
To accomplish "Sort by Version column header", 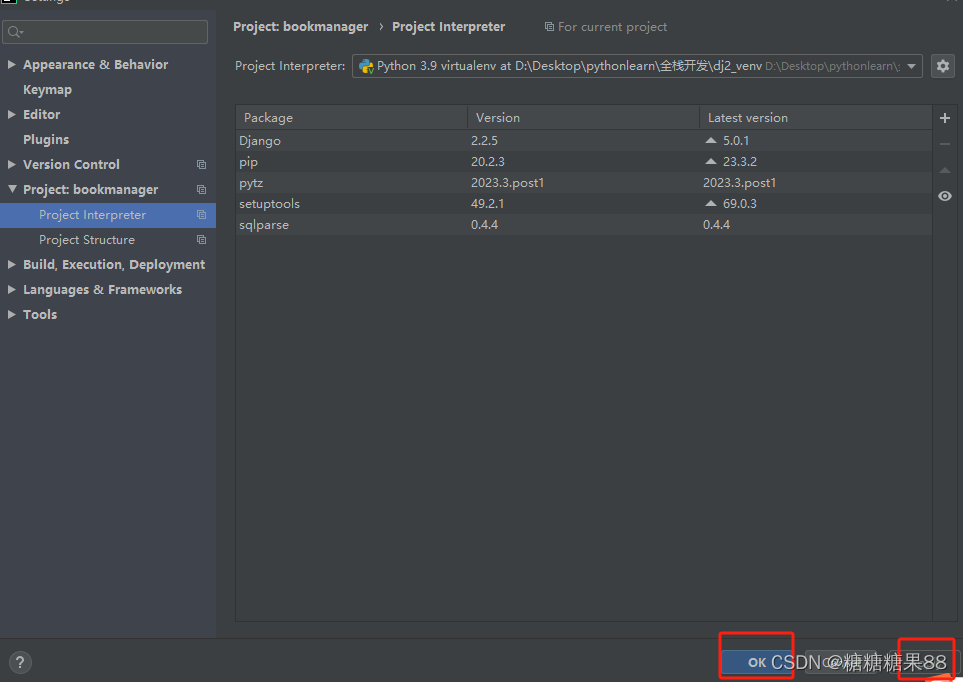I will (x=583, y=117).
